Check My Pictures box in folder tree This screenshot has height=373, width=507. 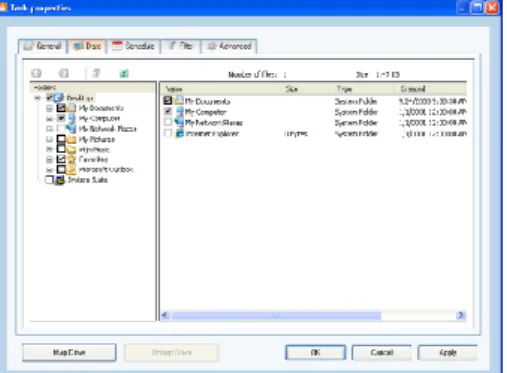61,139
